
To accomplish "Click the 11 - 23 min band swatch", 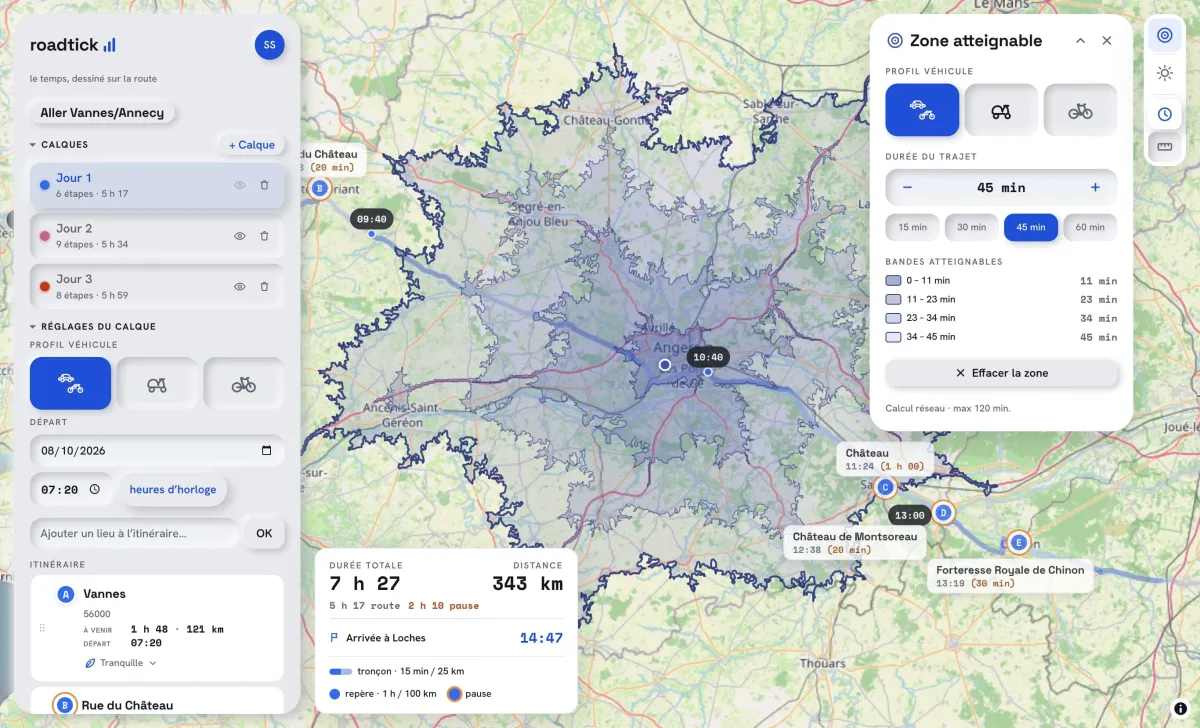I will pyautogui.click(x=893, y=299).
